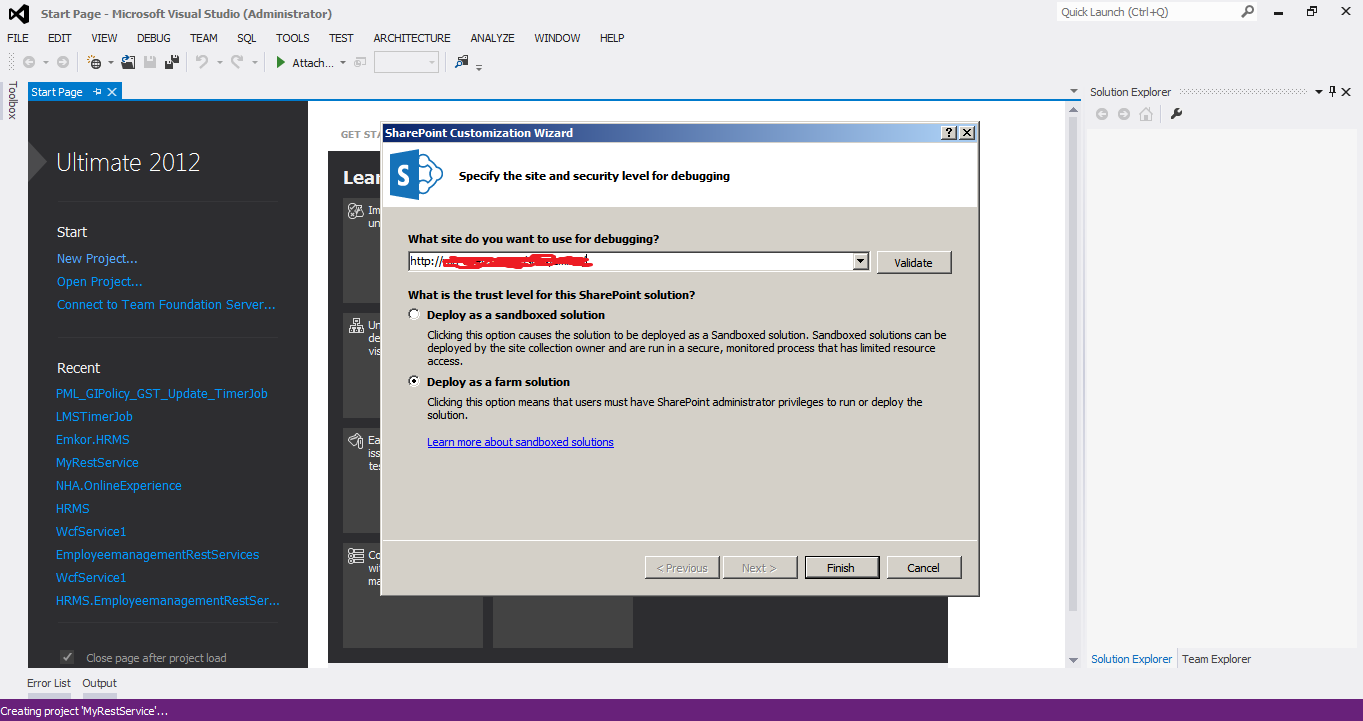Viewport: 1363px width, 721px height.
Task: Open Learn more about sandboxed solutions link
Action: 520,441
